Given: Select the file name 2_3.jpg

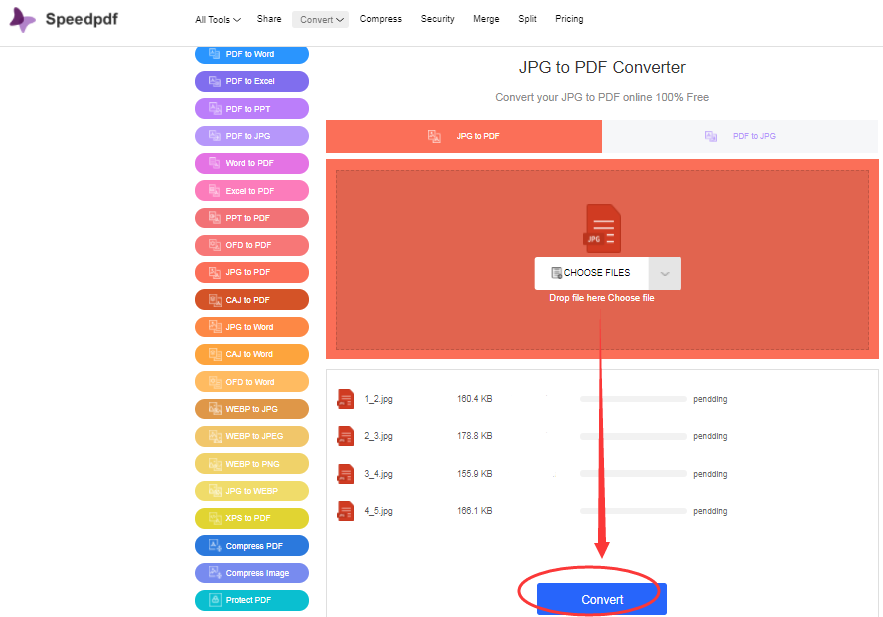Looking at the screenshot, I should pyautogui.click(x=378, y=436).
